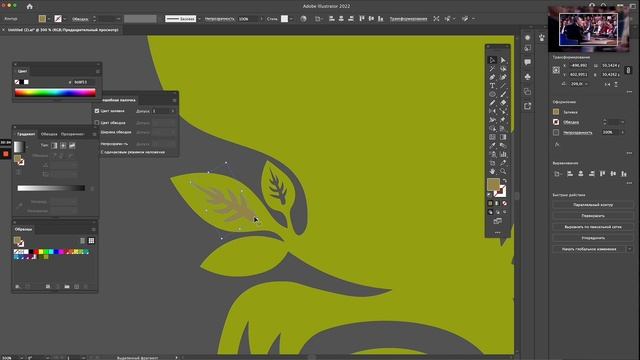Expand the opacity value dropdown in control bar

point(262,19)
